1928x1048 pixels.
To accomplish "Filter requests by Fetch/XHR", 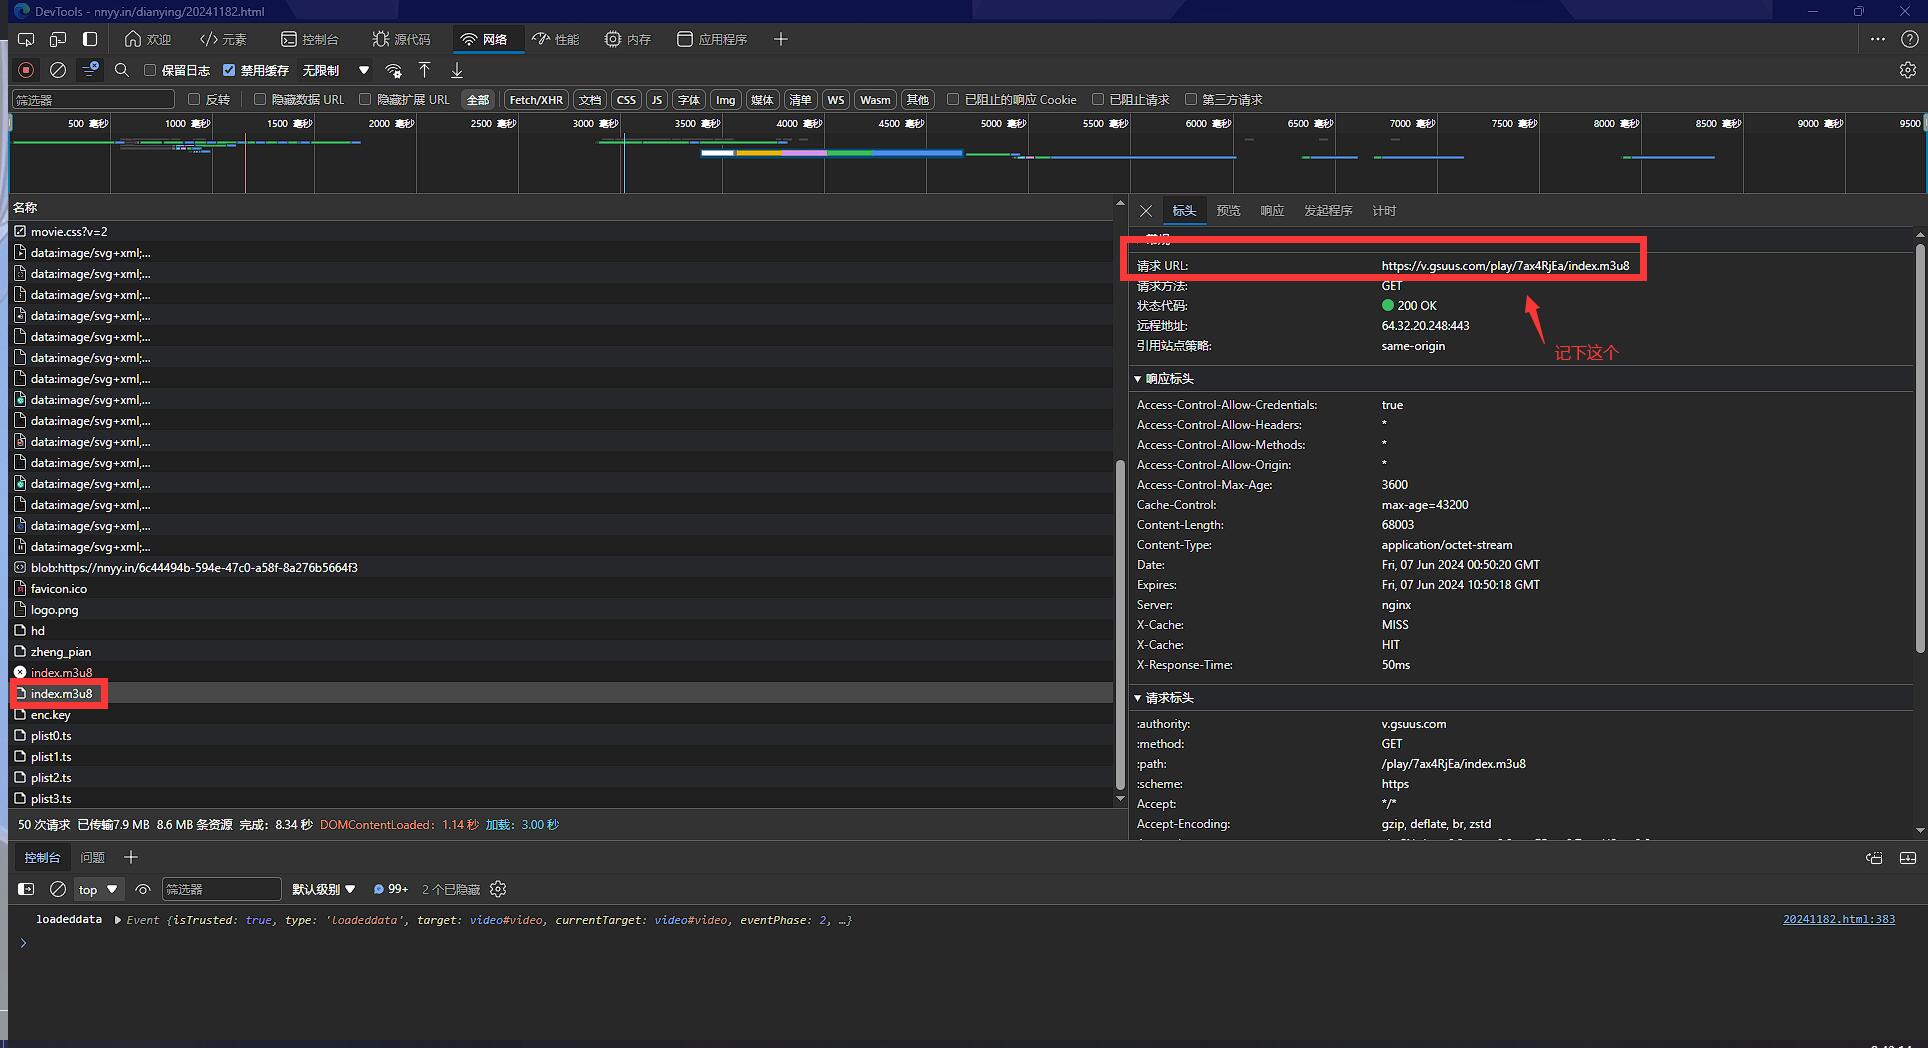I will [x=535, y=99].
